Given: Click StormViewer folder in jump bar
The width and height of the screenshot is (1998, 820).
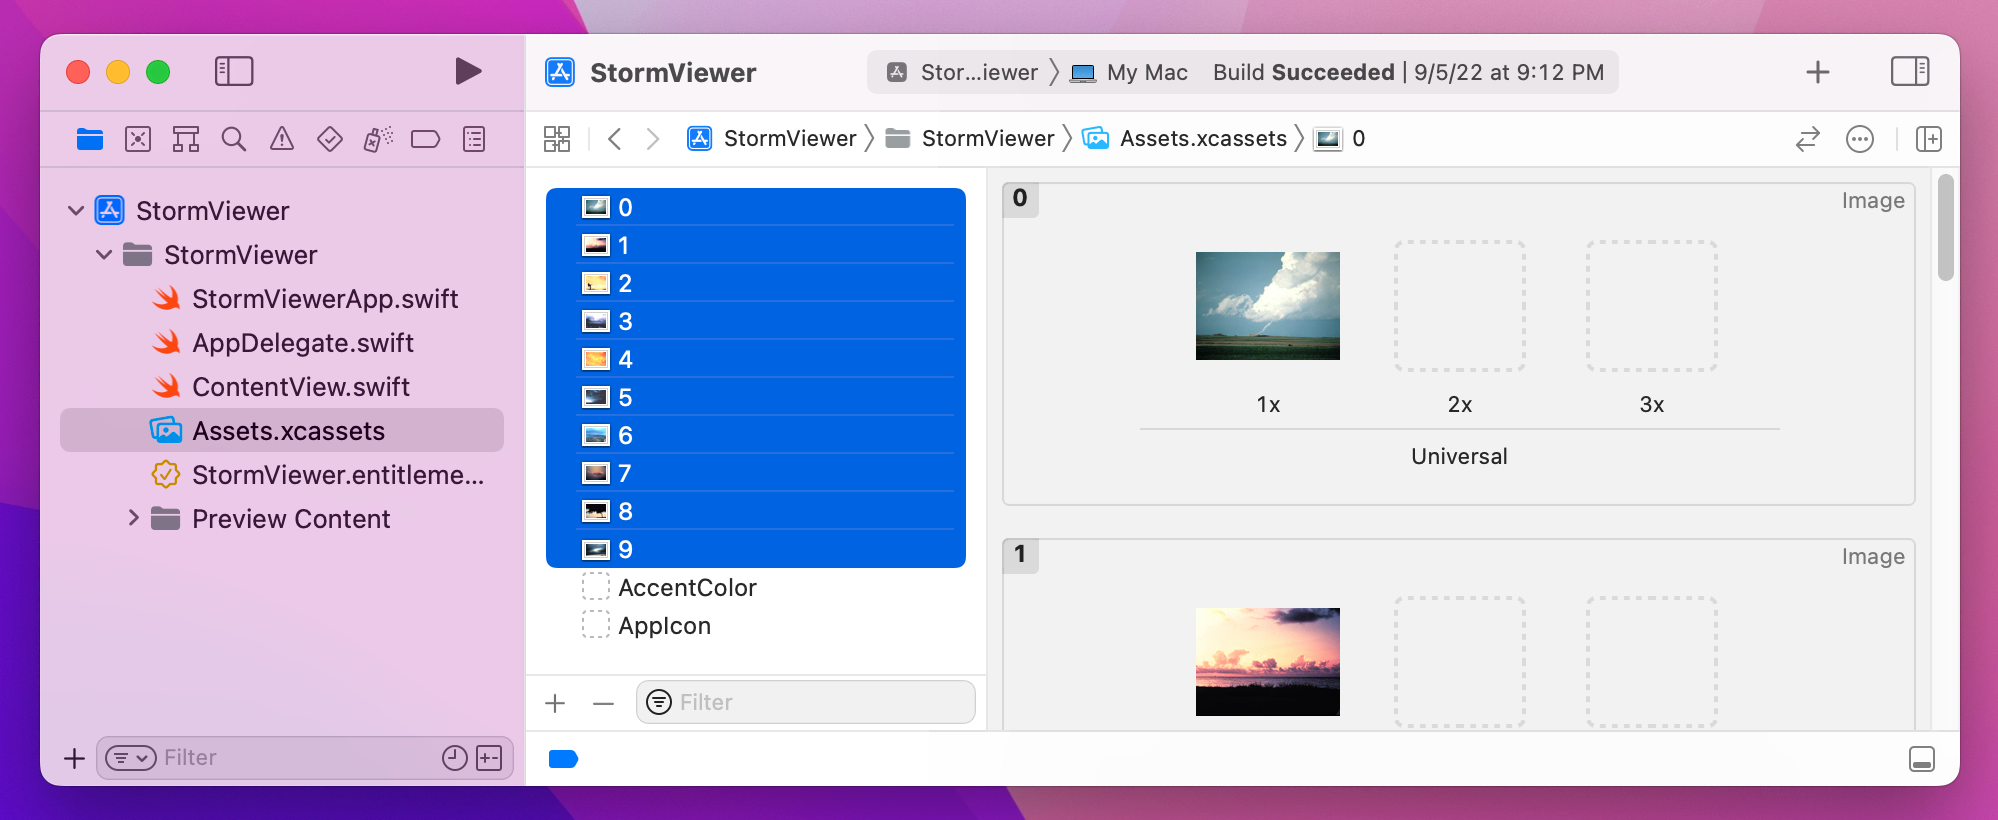Looking at the screenshot, I should tap(970, 138).
